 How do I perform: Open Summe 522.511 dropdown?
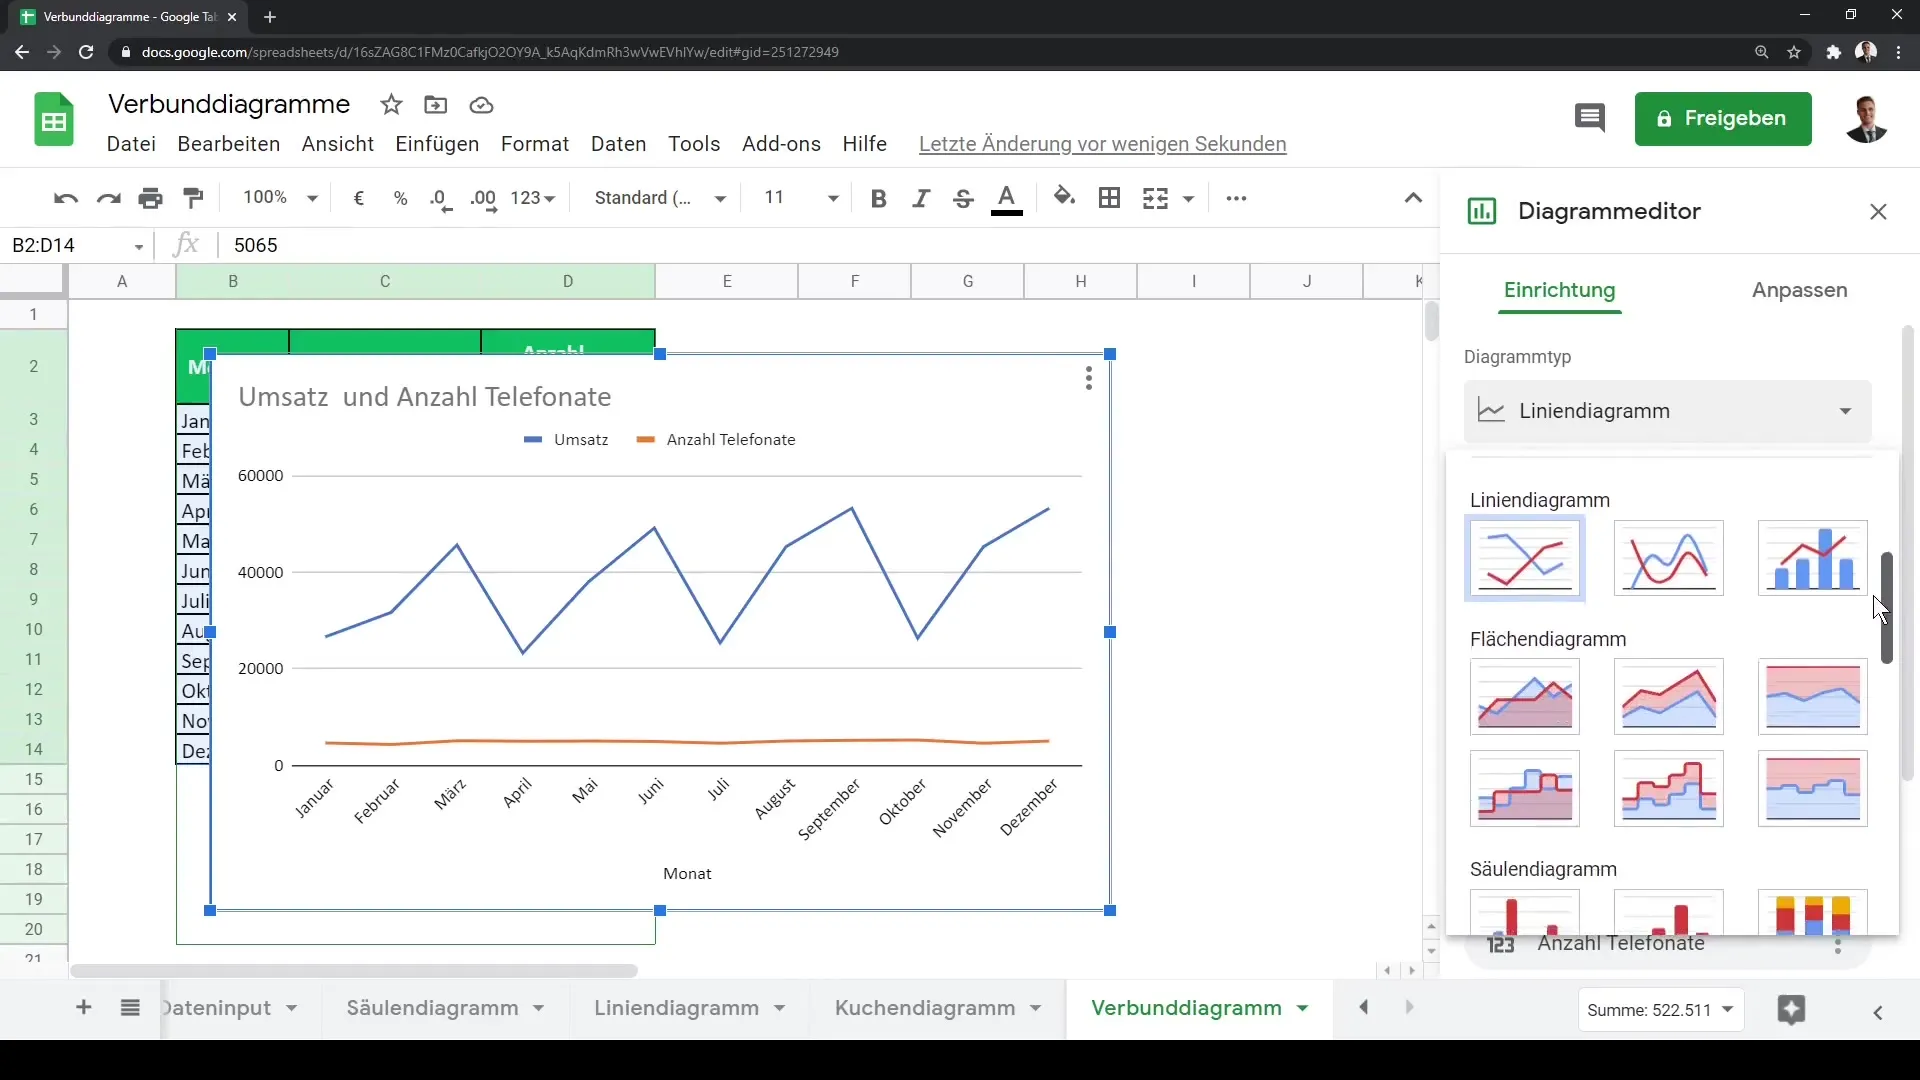(x=1661, y=1011)
